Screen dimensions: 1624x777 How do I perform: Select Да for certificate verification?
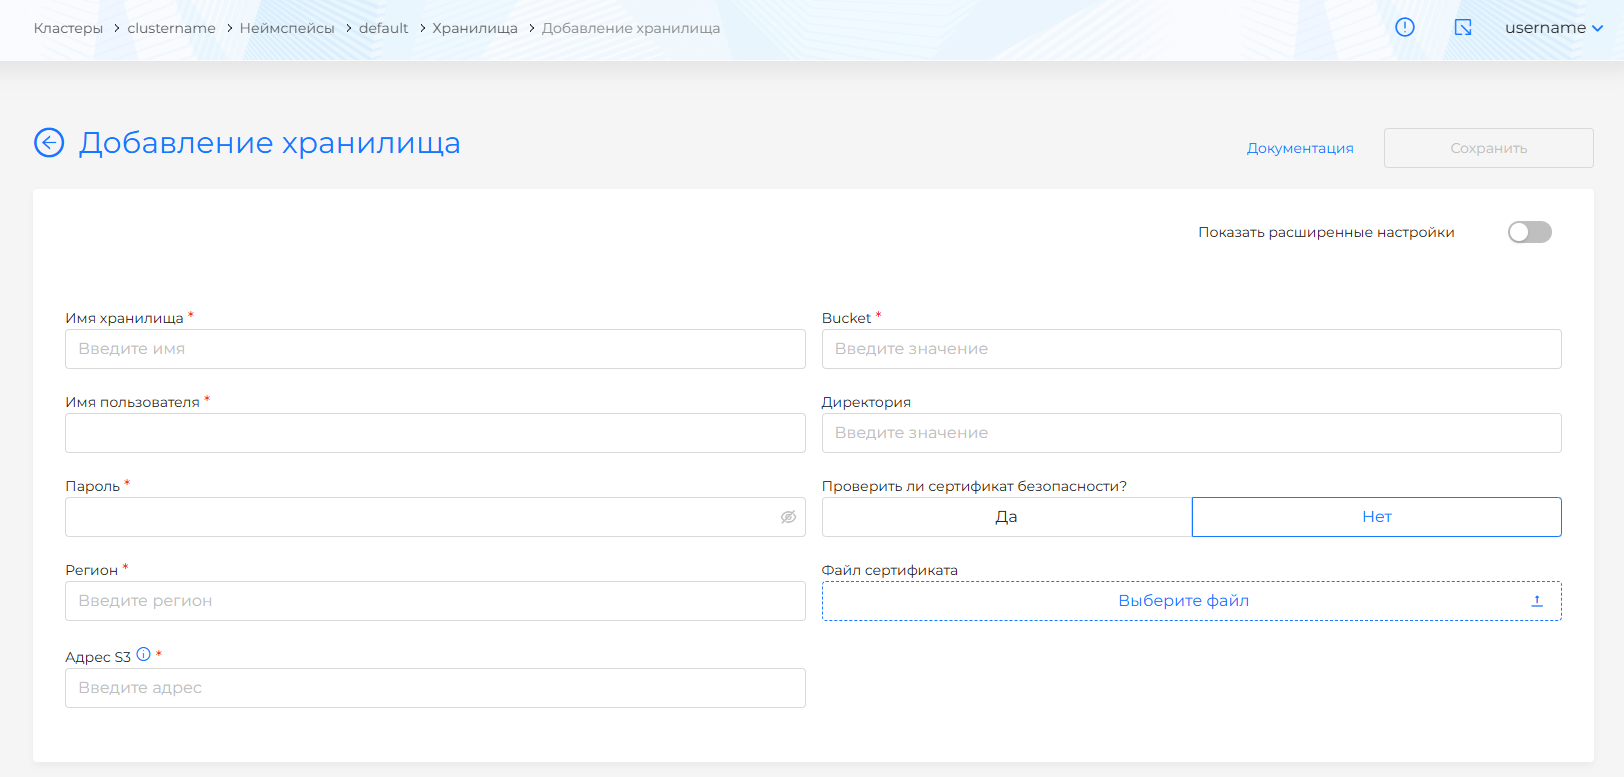click(x=1006, y=517)
